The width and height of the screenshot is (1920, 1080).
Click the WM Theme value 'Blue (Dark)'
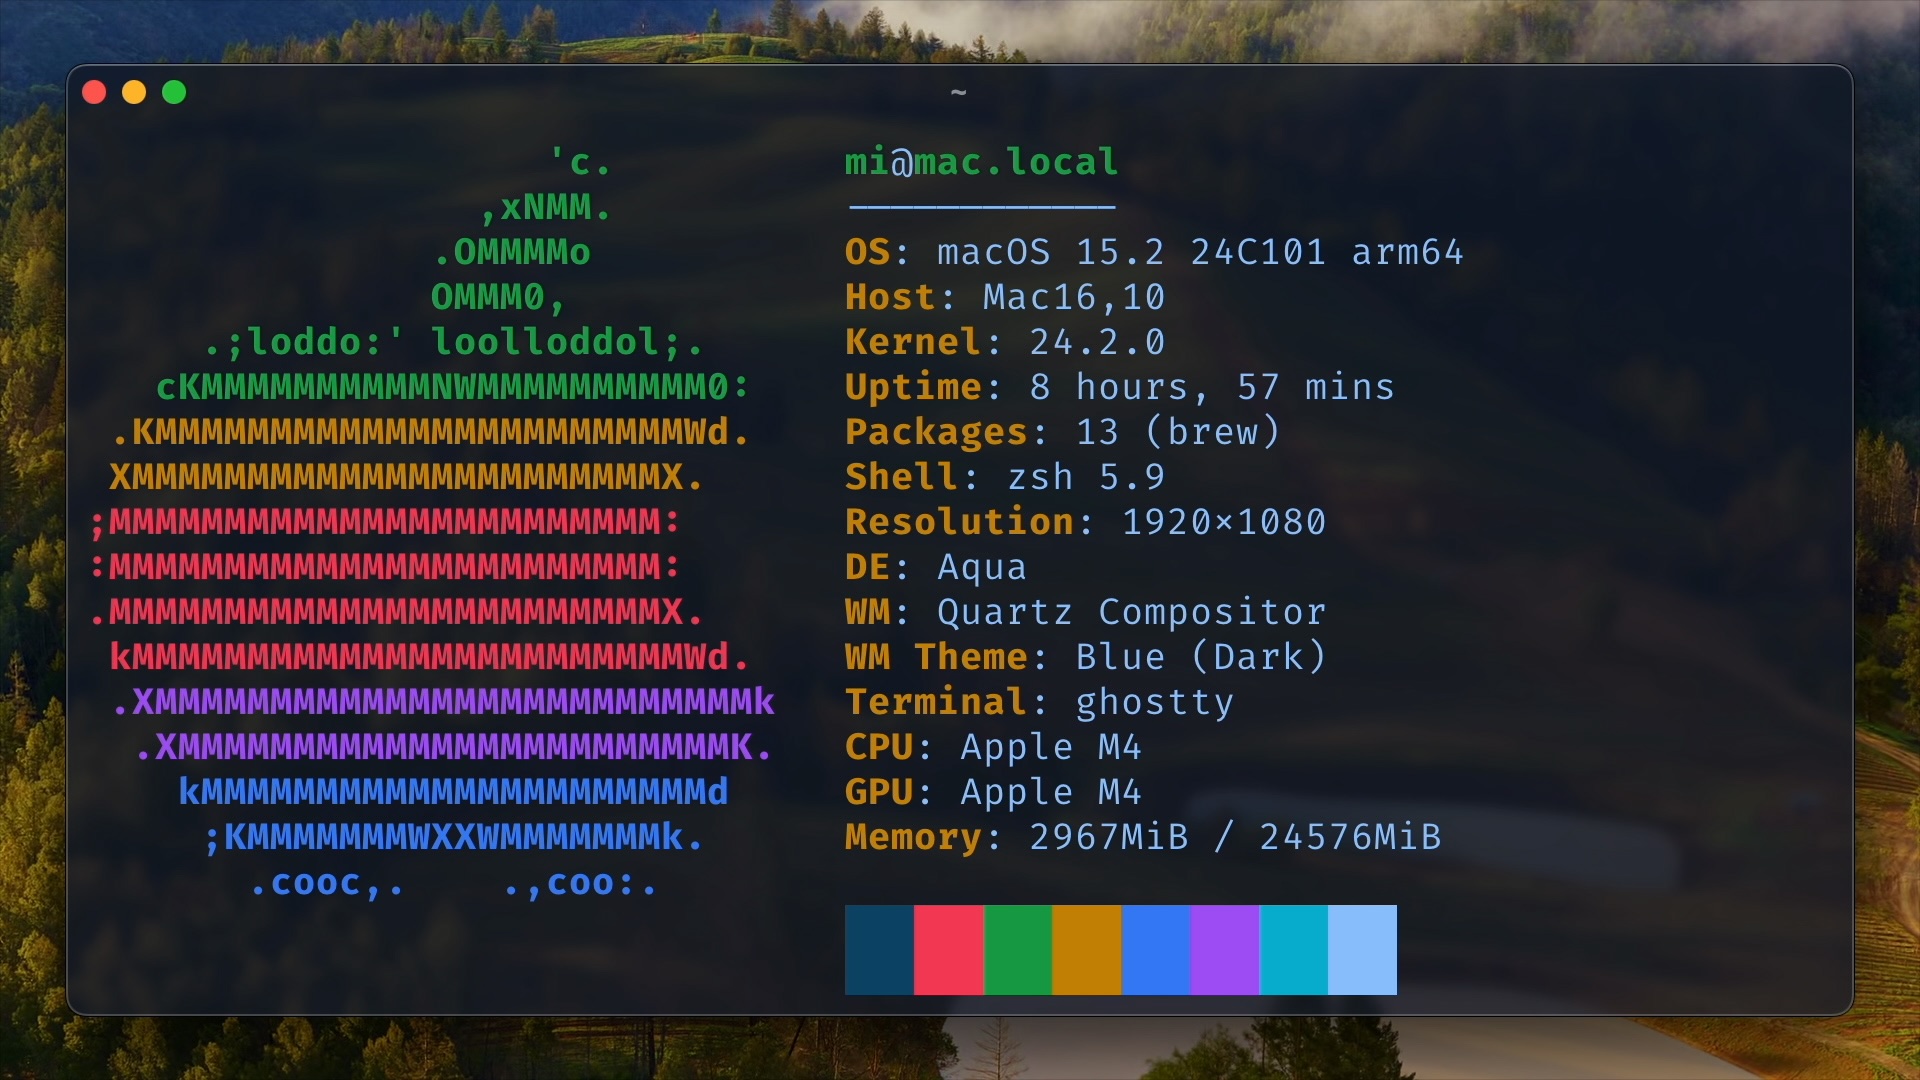[1201, 657]
